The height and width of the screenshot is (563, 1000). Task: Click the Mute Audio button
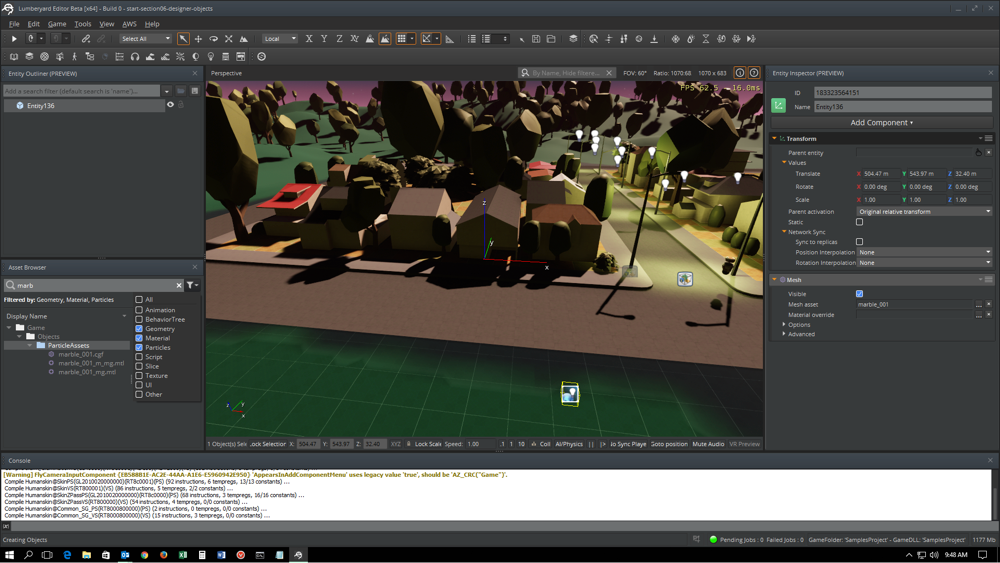(708, 444)
